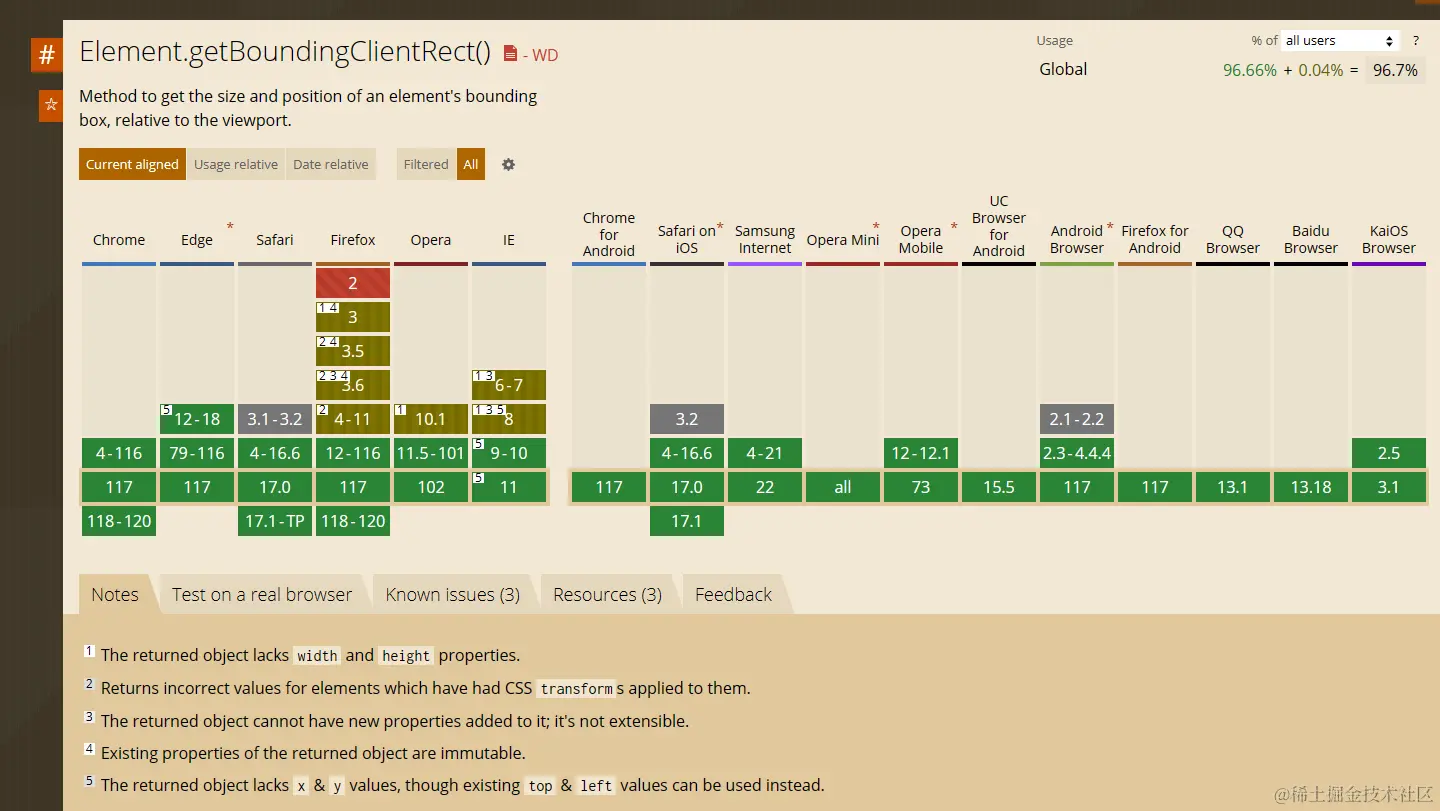Click the UC Browser for Android header

pos(999,226)
